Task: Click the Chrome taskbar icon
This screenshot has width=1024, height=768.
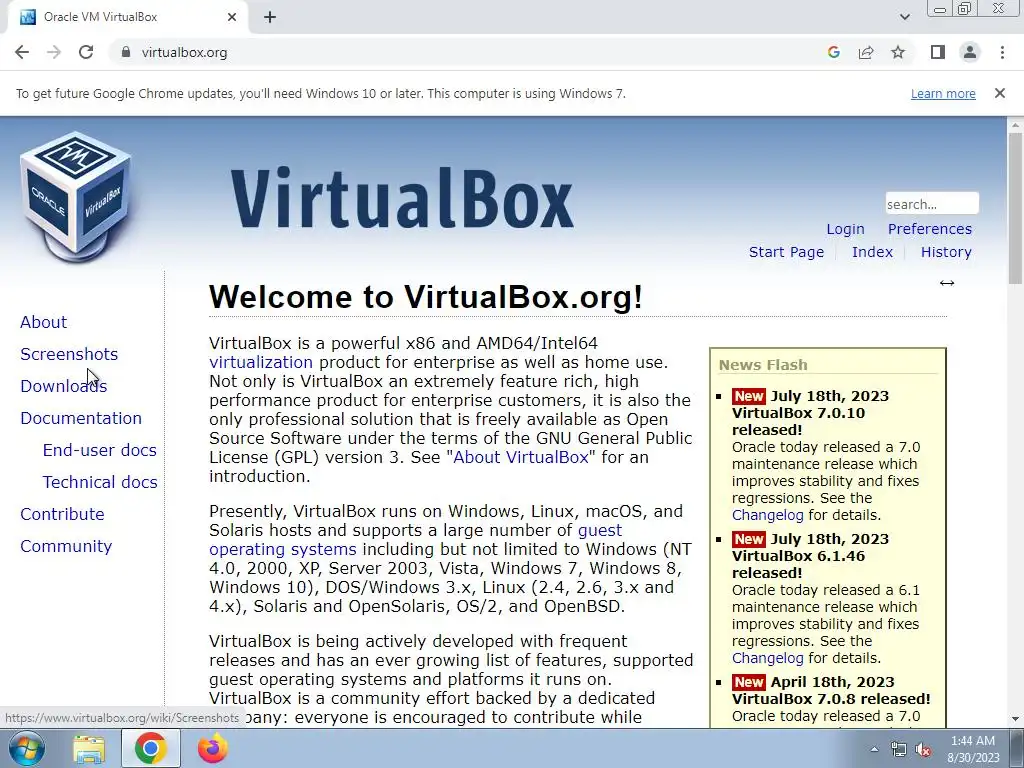Action: pyautogui.click(x=150, y=749)
